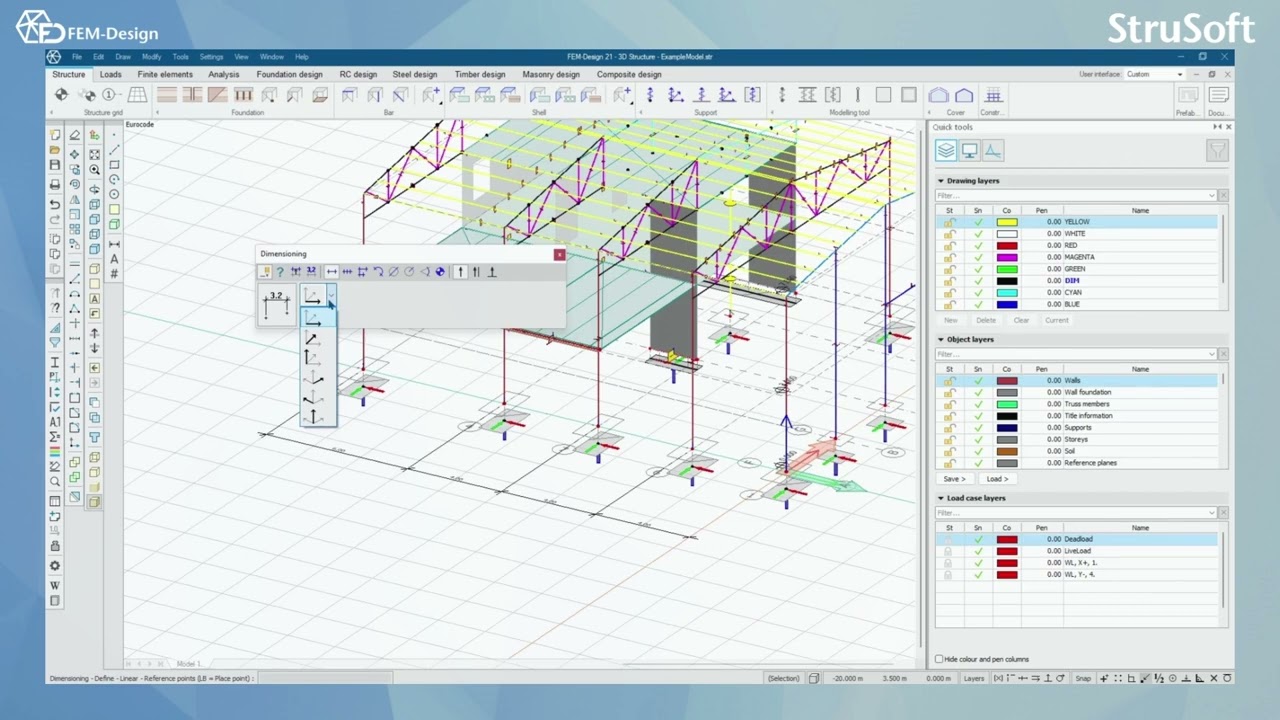
Task: Click the Snap button in status bar
Action: tap(1083, 678)
